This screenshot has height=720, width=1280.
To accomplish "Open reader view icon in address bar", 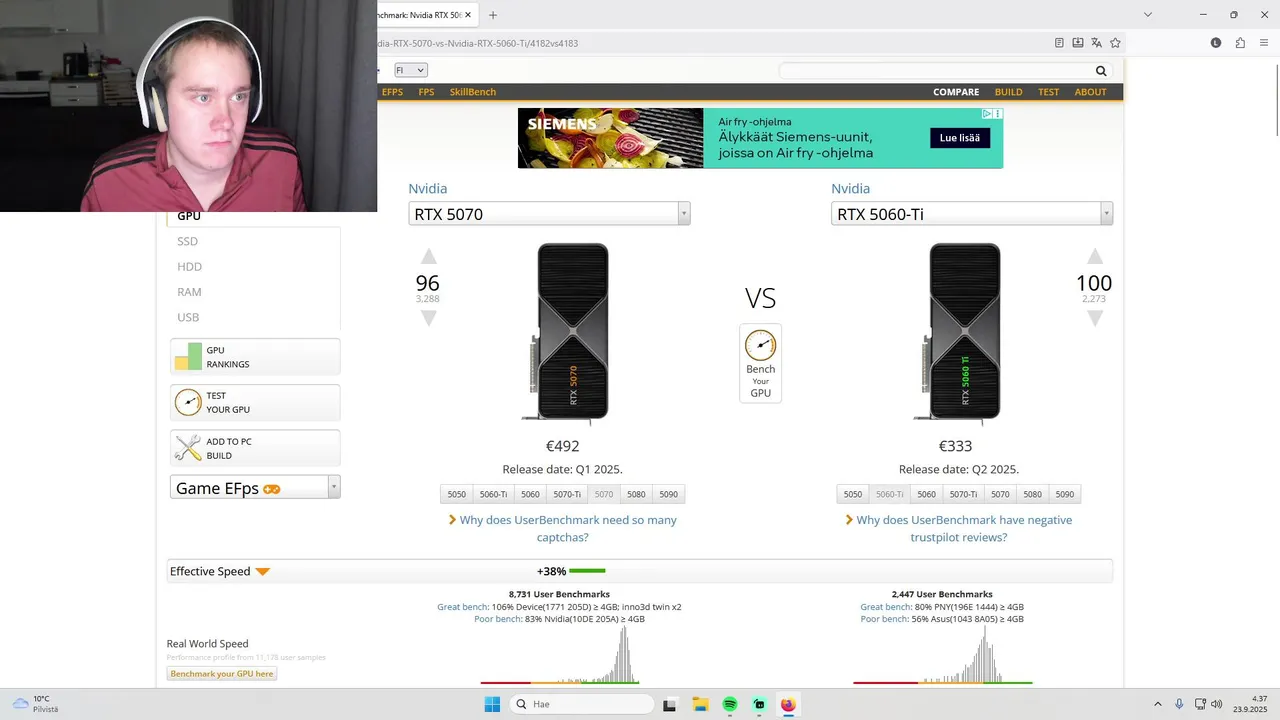I will coord(1059,43).
